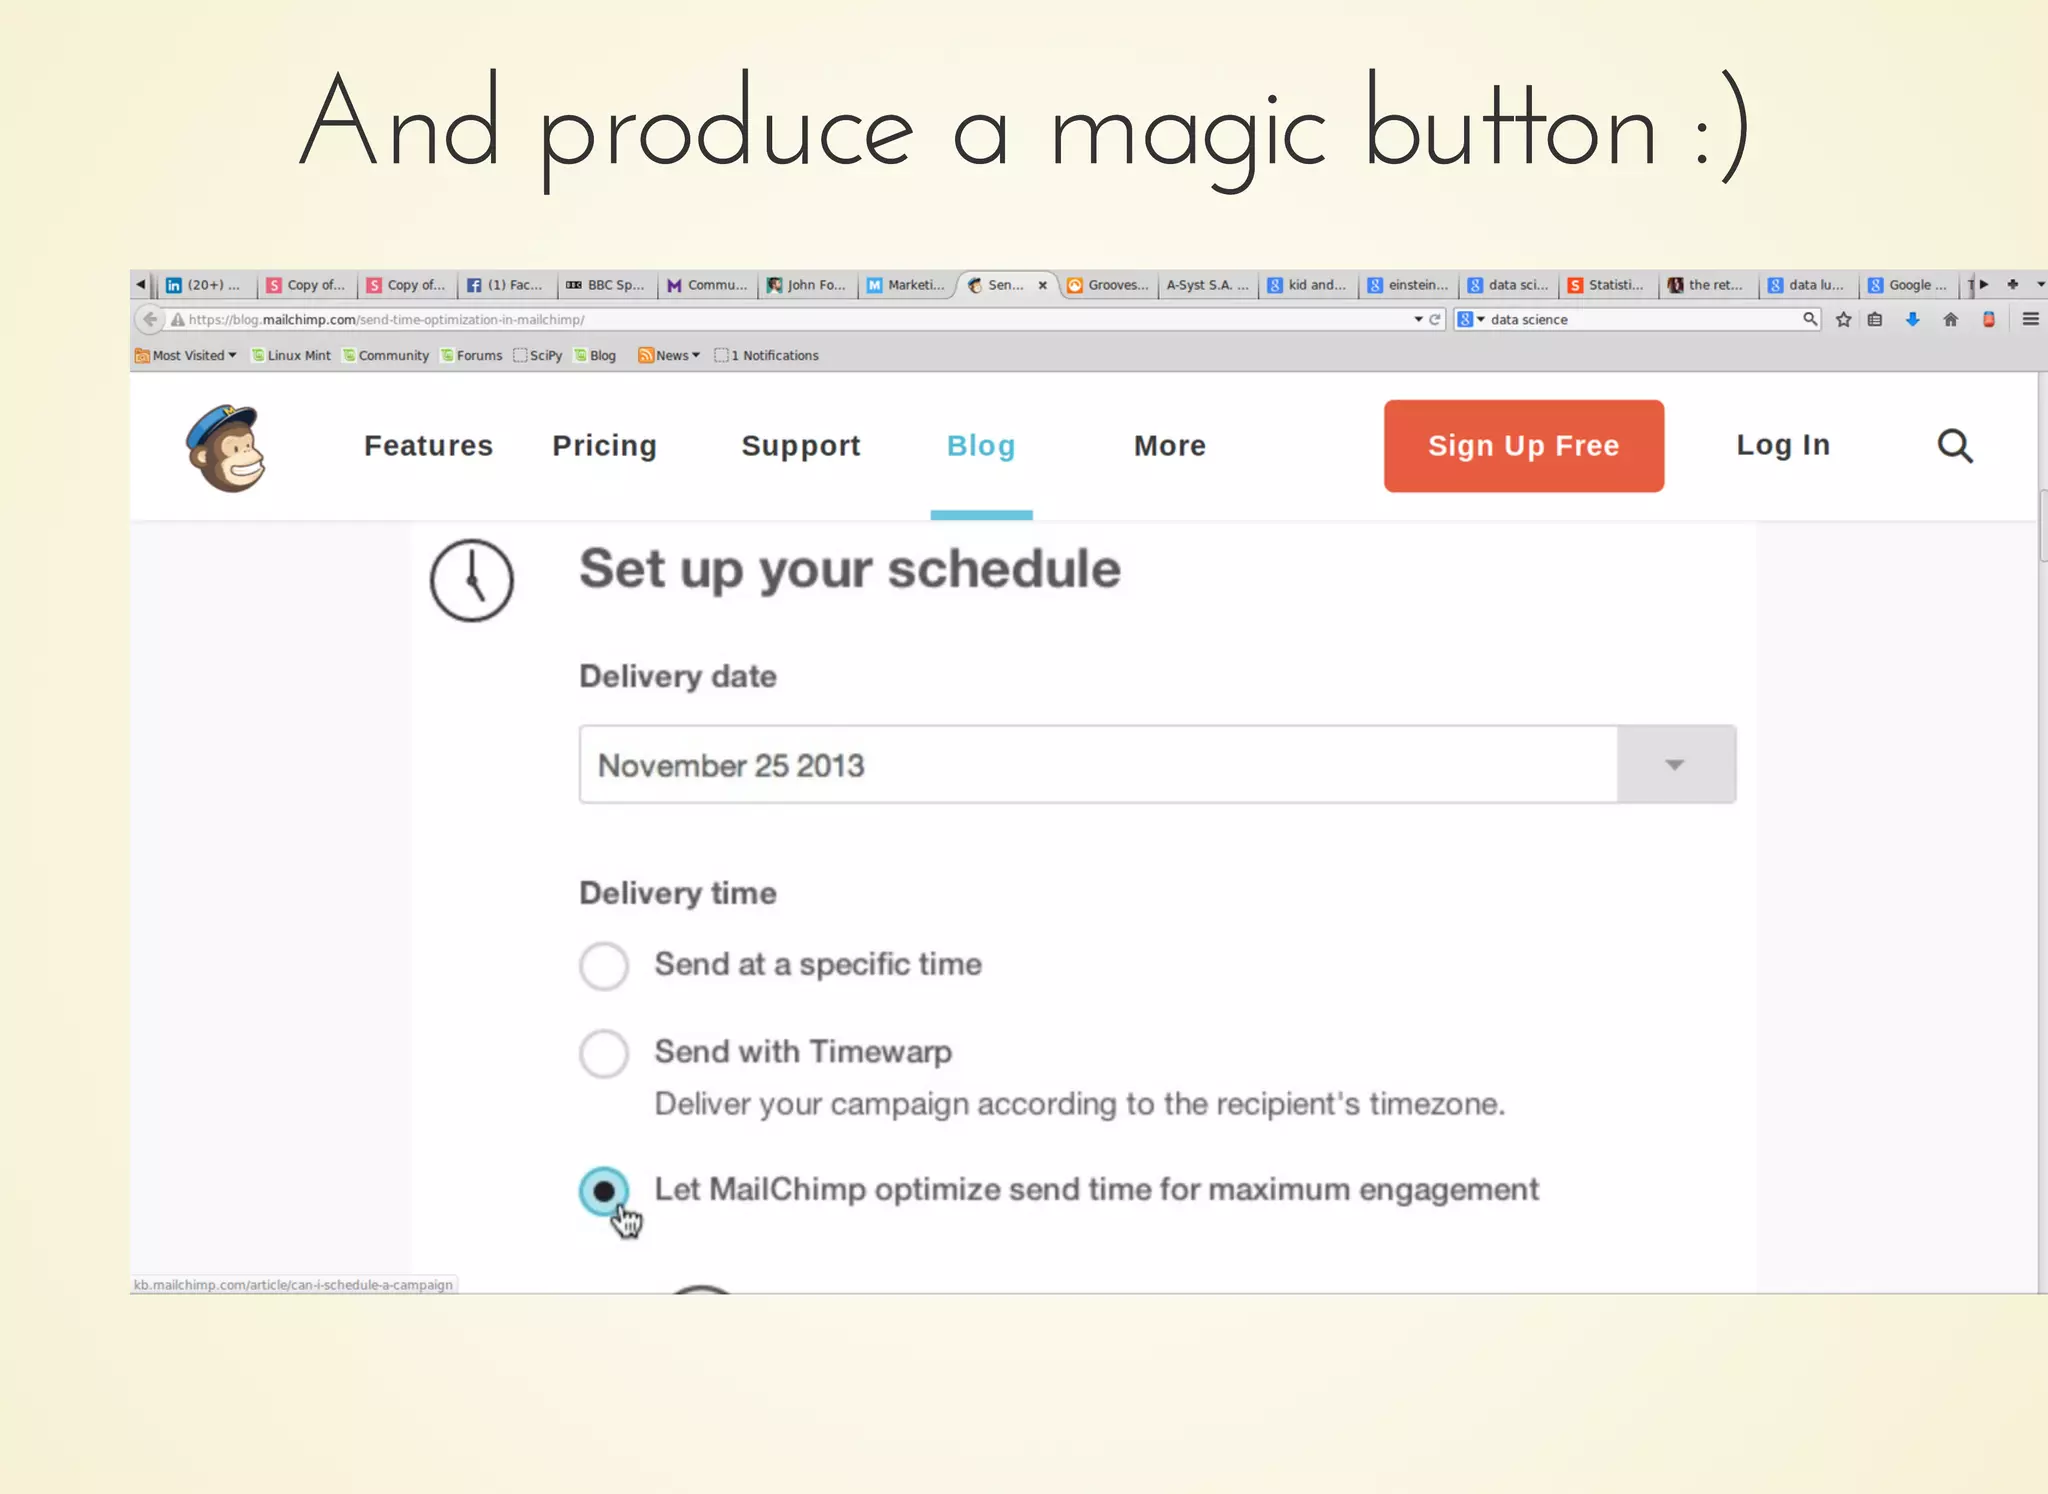Viewport: 2048px width, 1494px height.
Task: Click the page vertical scrollbar thumb
Action: coord(2042,526)
